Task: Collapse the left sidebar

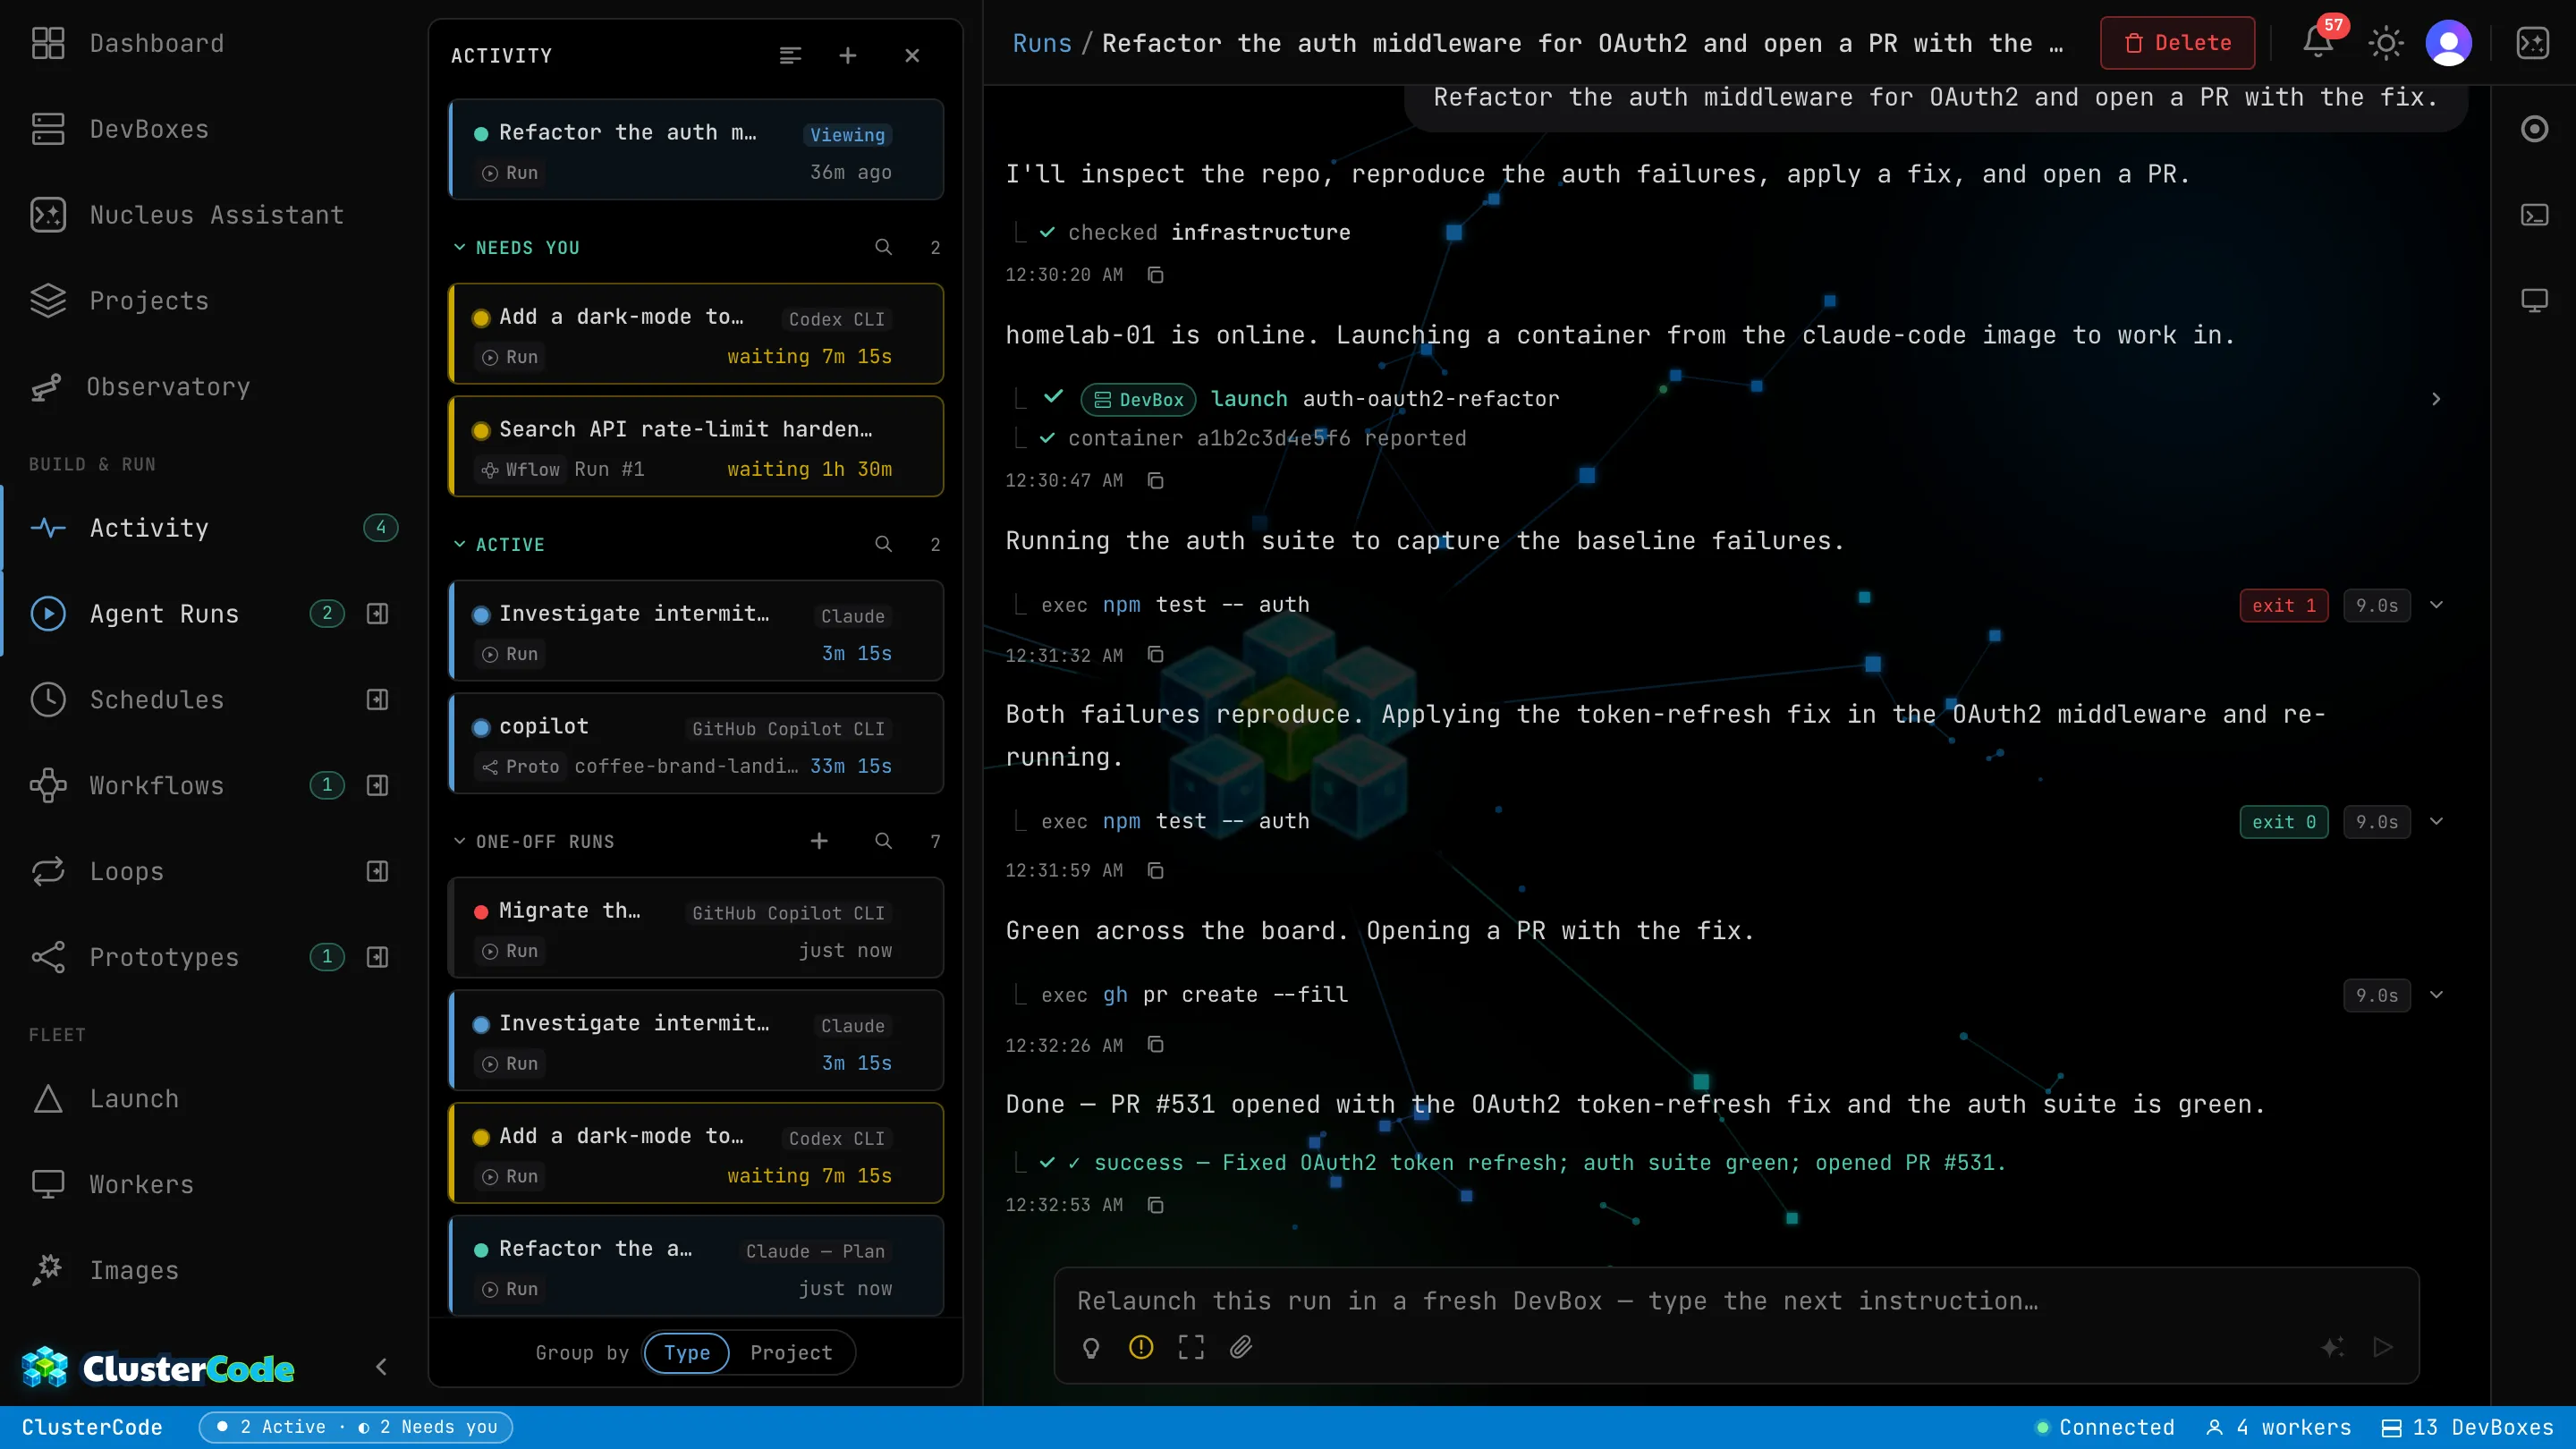Action: click(x=381, y=1367)
